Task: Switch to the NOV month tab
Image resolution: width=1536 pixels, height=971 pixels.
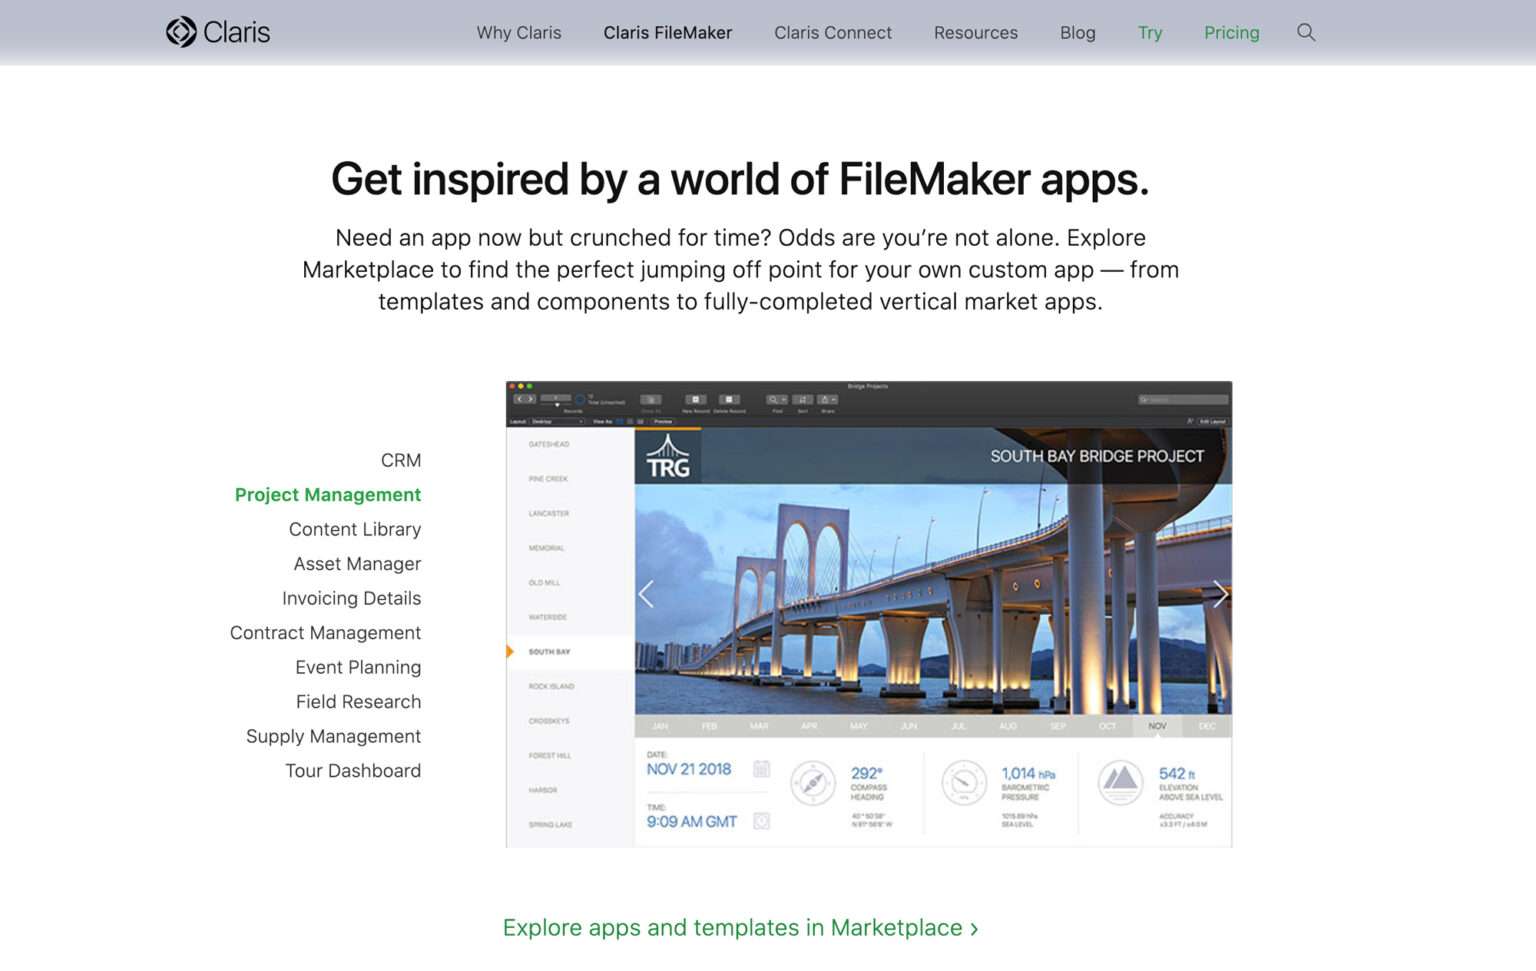Action: point(1157,727)
